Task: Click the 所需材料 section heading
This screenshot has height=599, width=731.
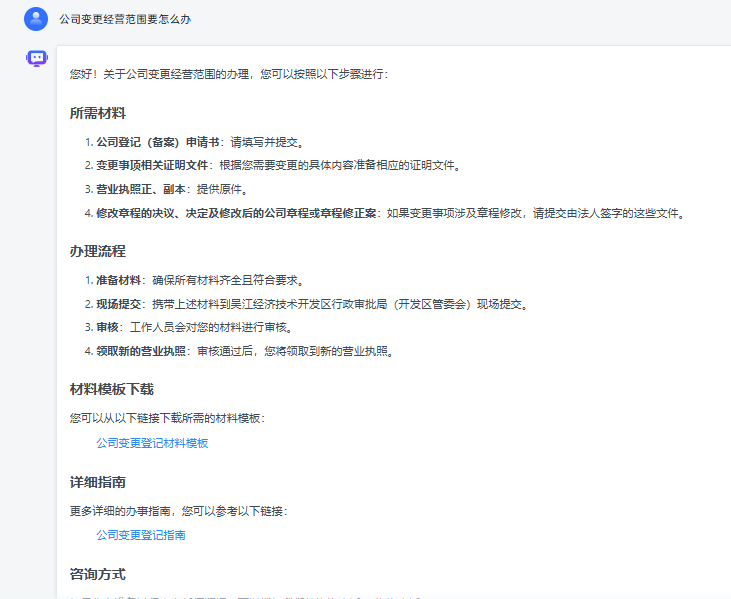Action: coord(97,113)
